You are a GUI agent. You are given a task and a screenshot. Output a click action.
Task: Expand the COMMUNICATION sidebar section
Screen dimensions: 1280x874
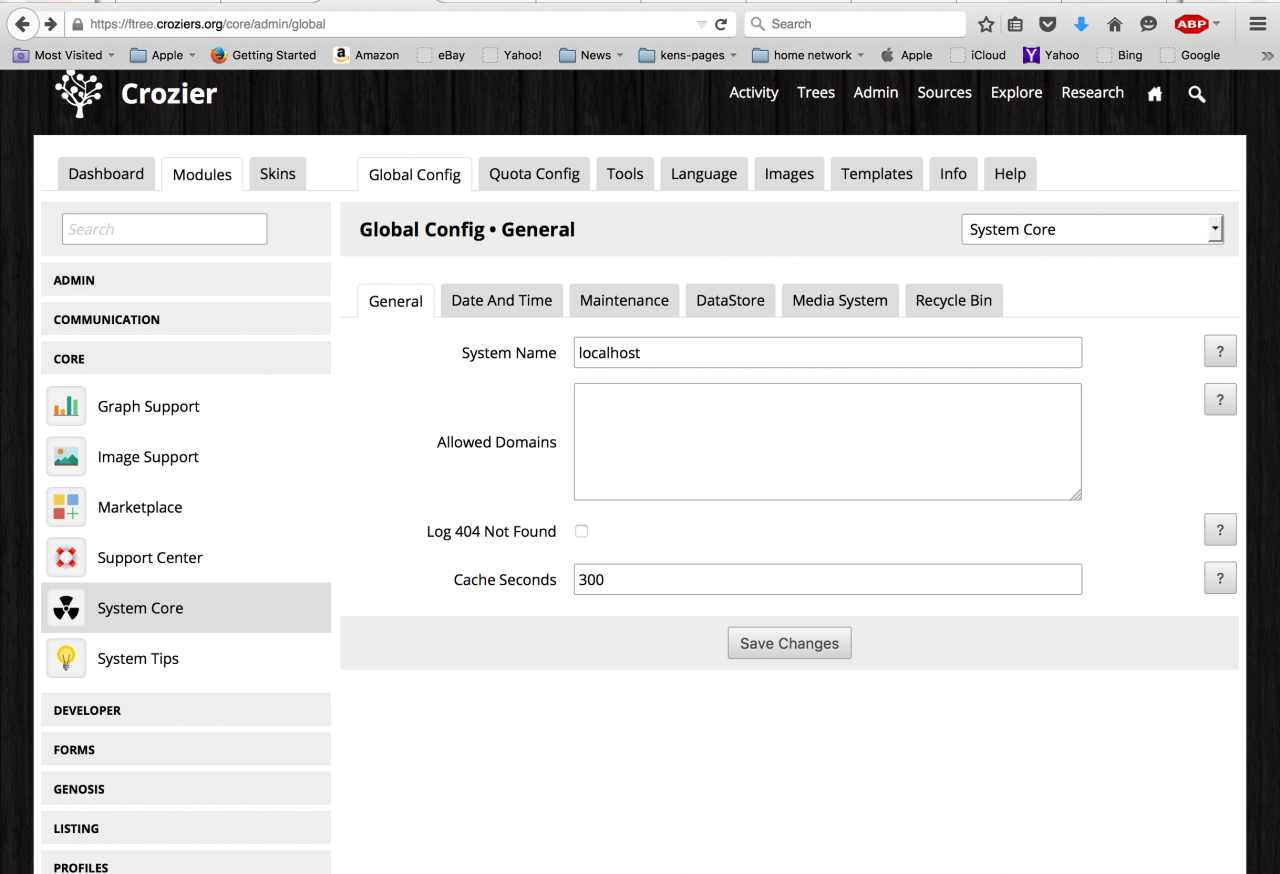pyautogui.click(x=186, y=319)
